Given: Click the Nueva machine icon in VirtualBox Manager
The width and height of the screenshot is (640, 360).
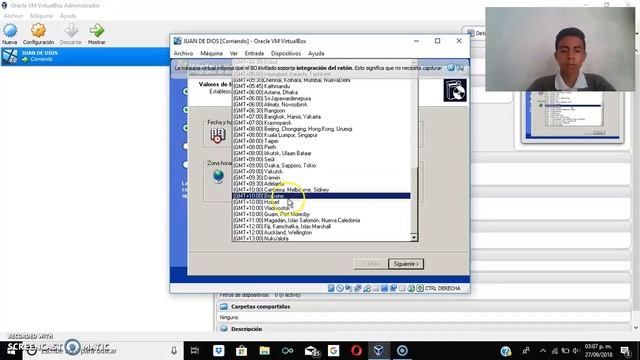Looking at the screenshot, I should tap(10, 31).
